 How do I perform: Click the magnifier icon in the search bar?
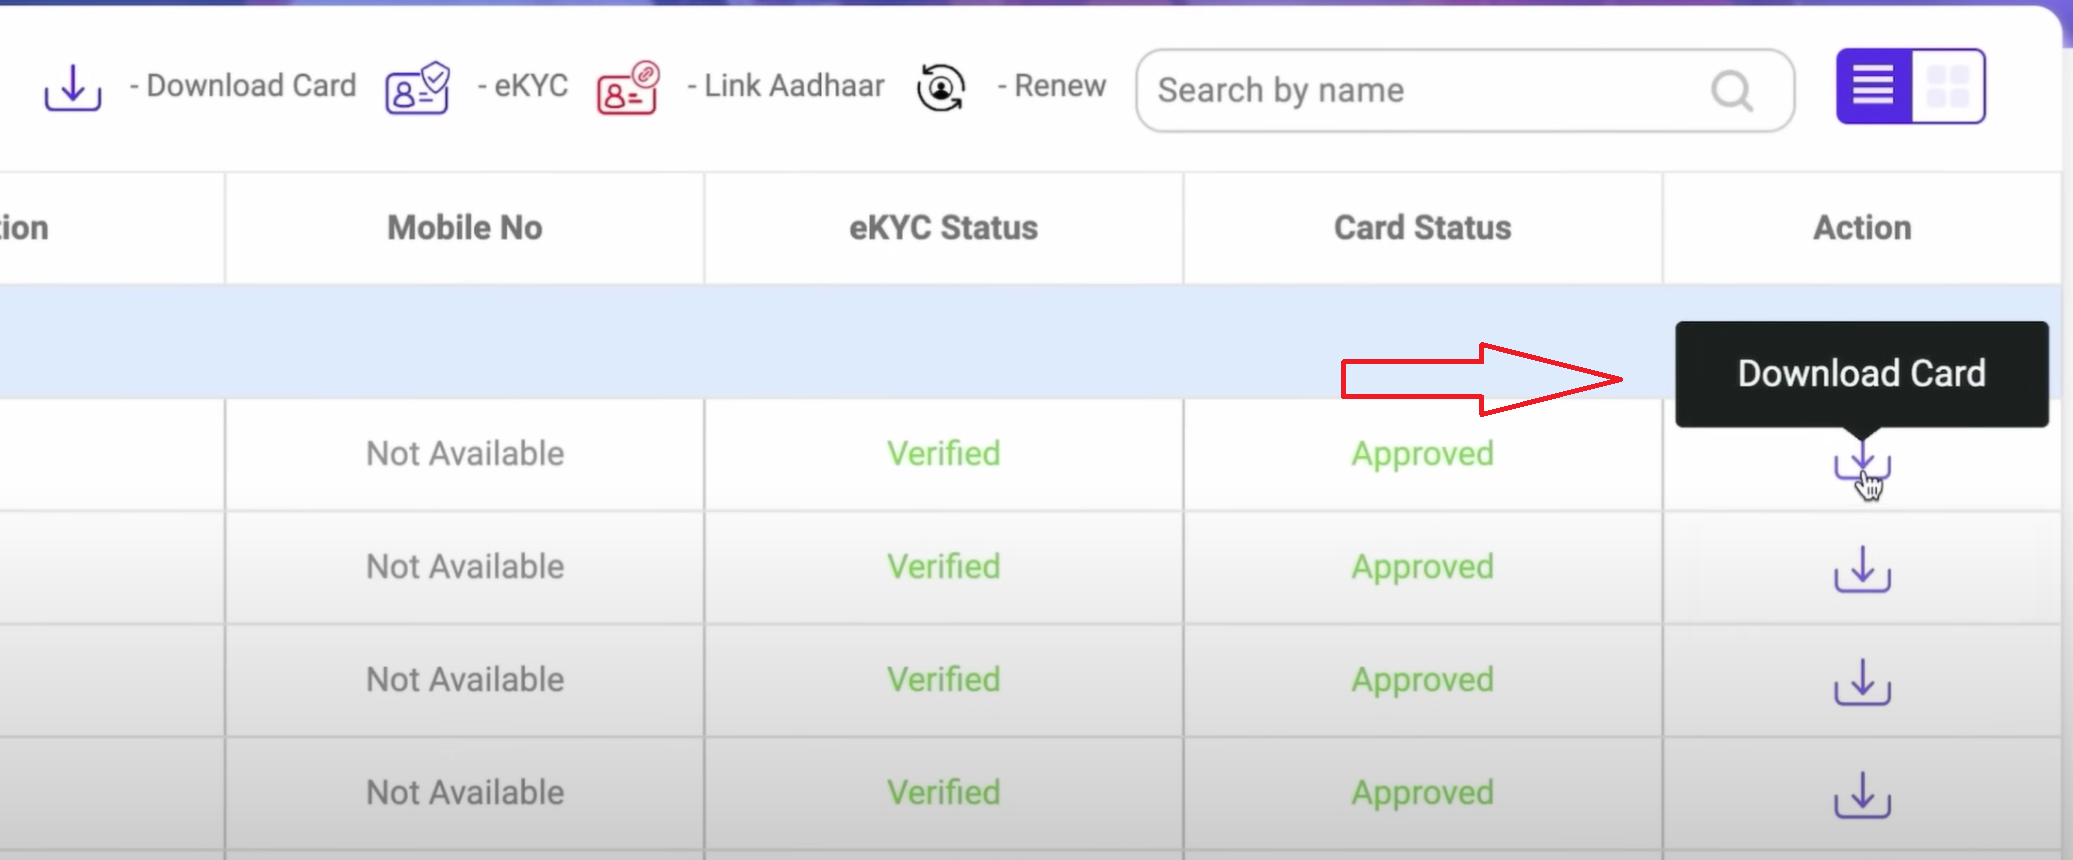(x=1729, y=92)
